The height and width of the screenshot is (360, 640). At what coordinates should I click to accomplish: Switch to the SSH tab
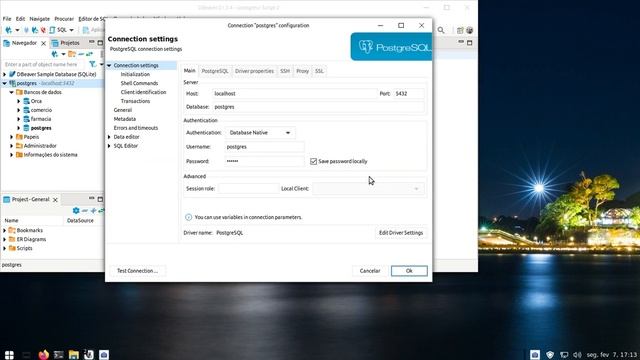285,71
